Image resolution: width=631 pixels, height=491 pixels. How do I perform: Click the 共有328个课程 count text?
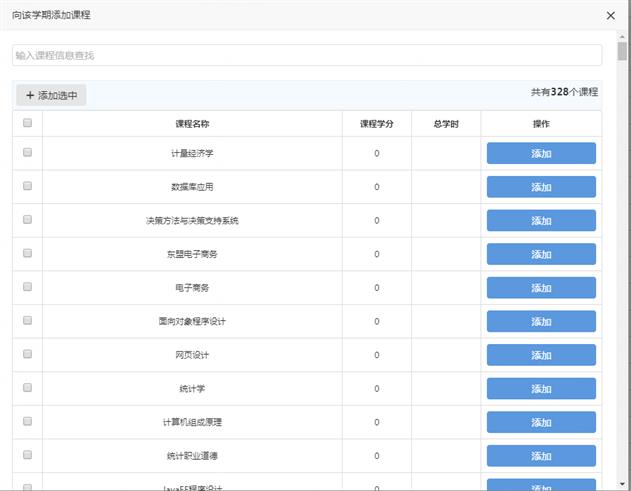(564, 92)
